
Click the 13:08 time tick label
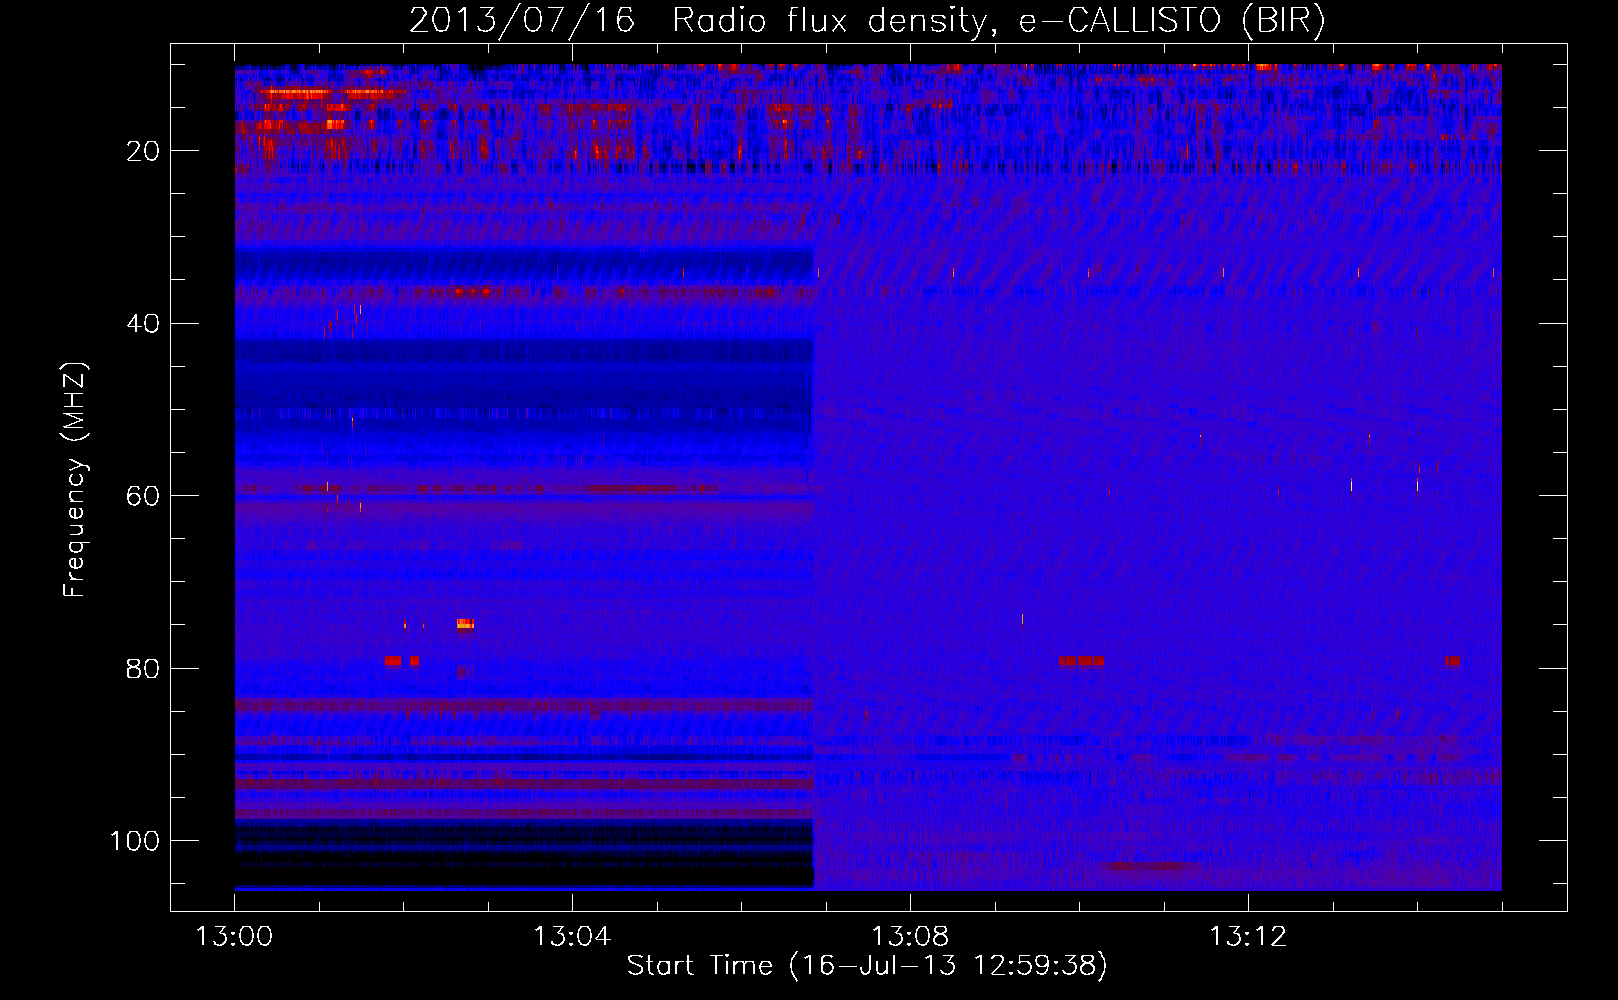pos(910,937)
